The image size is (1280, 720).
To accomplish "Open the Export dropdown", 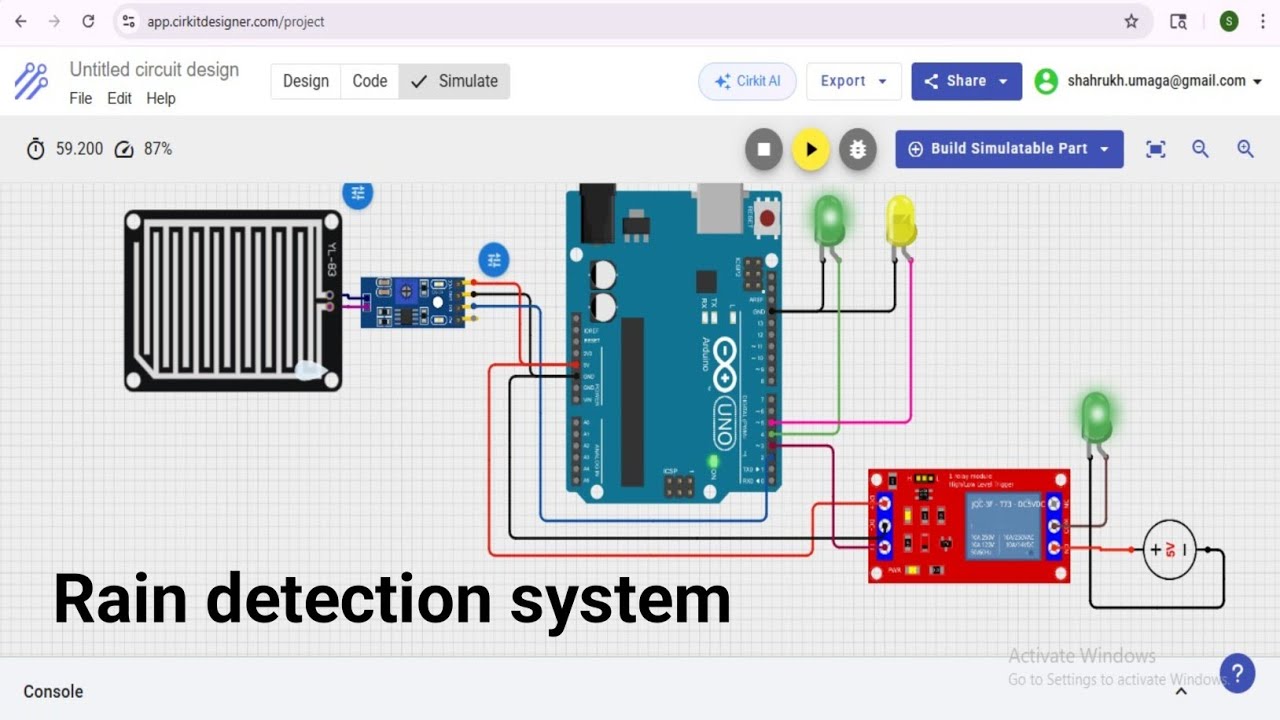I will (854, 81).
